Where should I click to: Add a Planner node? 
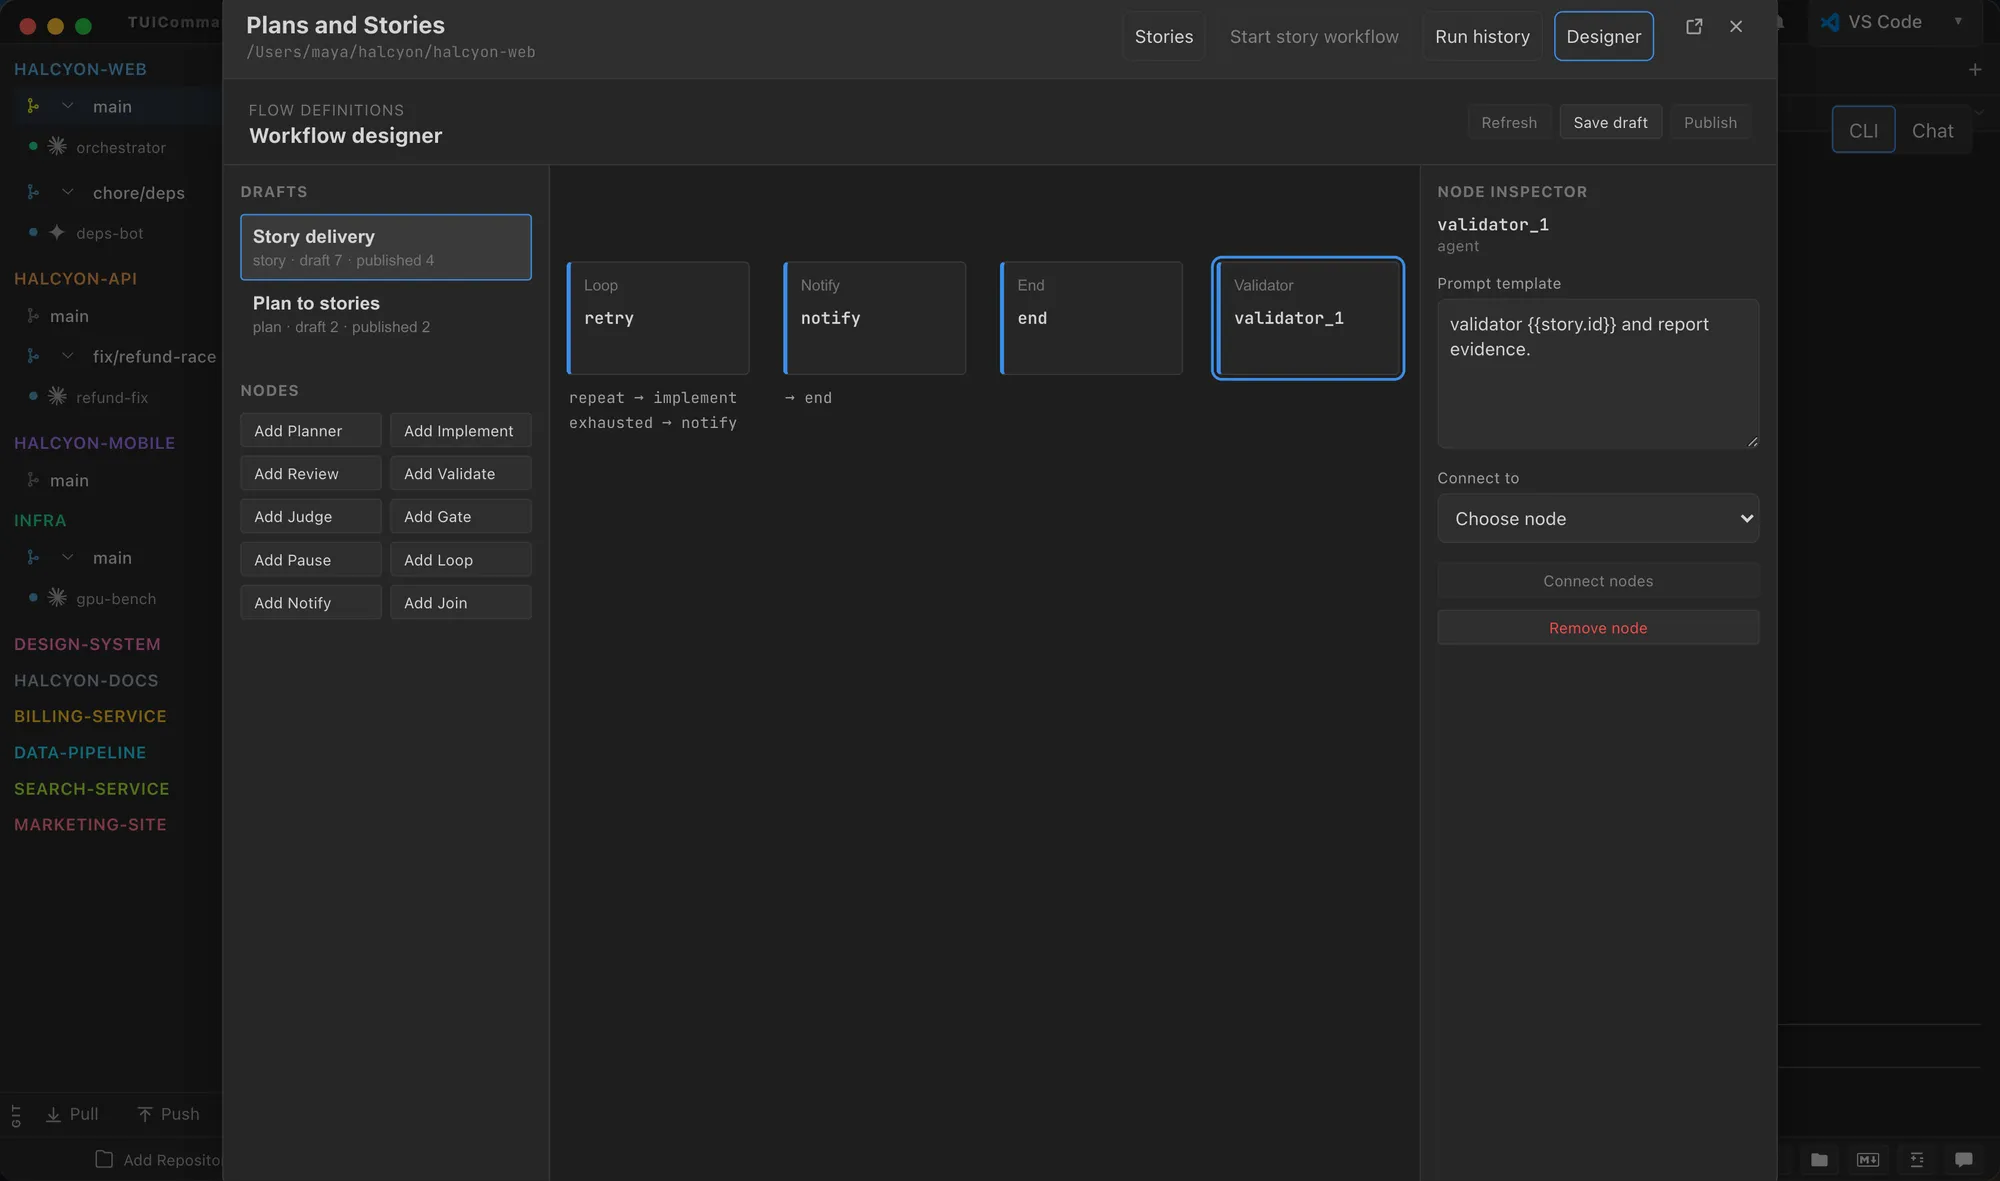click(x=310, y=430)
